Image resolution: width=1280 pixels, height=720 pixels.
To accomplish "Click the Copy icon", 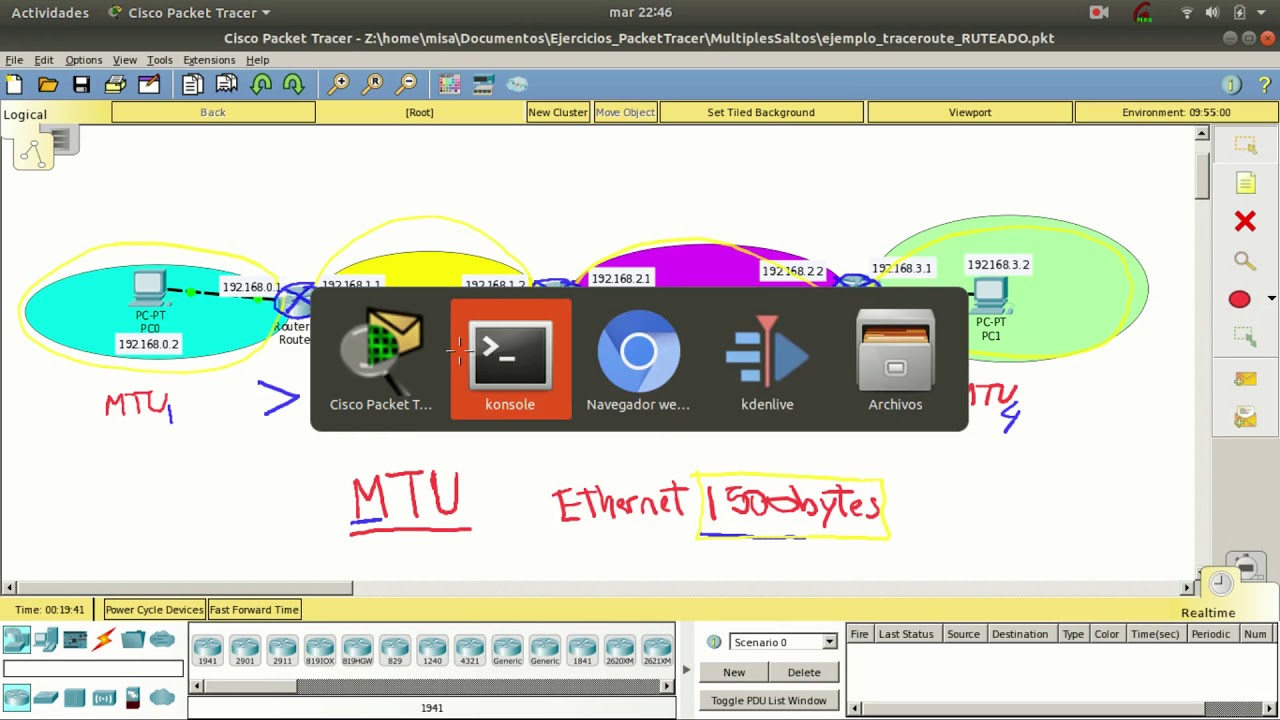I will tap(192, 85).
